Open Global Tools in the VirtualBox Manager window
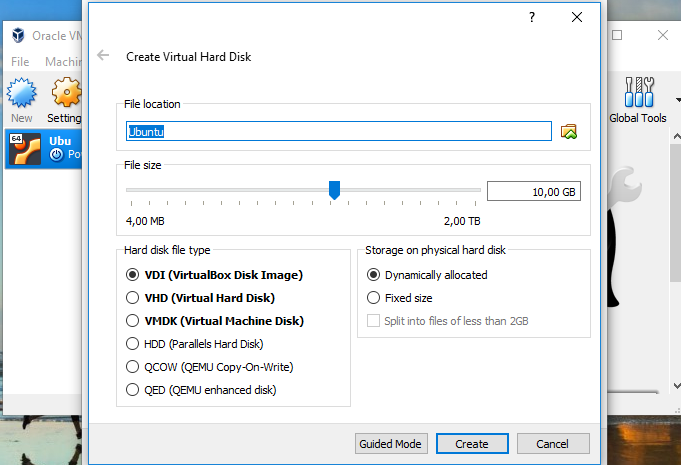Image resolution: width=681 pixels, height=465 pixels. point(638,100)
